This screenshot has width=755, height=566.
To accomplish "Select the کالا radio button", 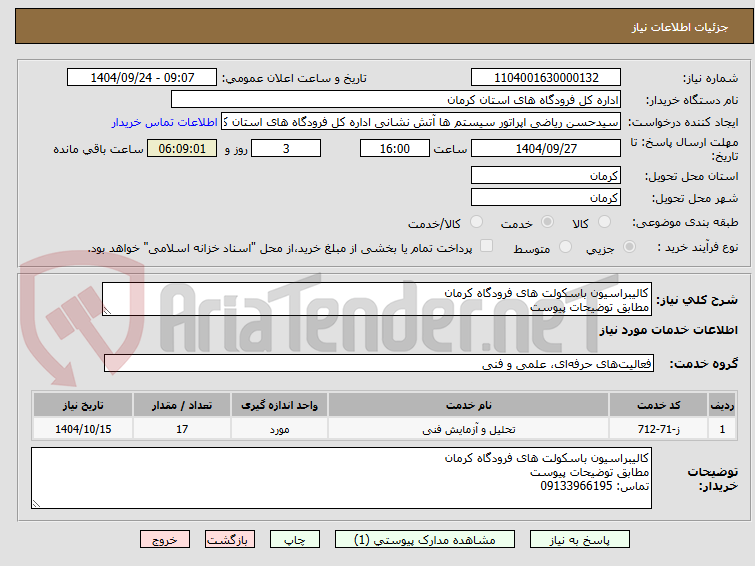I will tap(604, 222).
